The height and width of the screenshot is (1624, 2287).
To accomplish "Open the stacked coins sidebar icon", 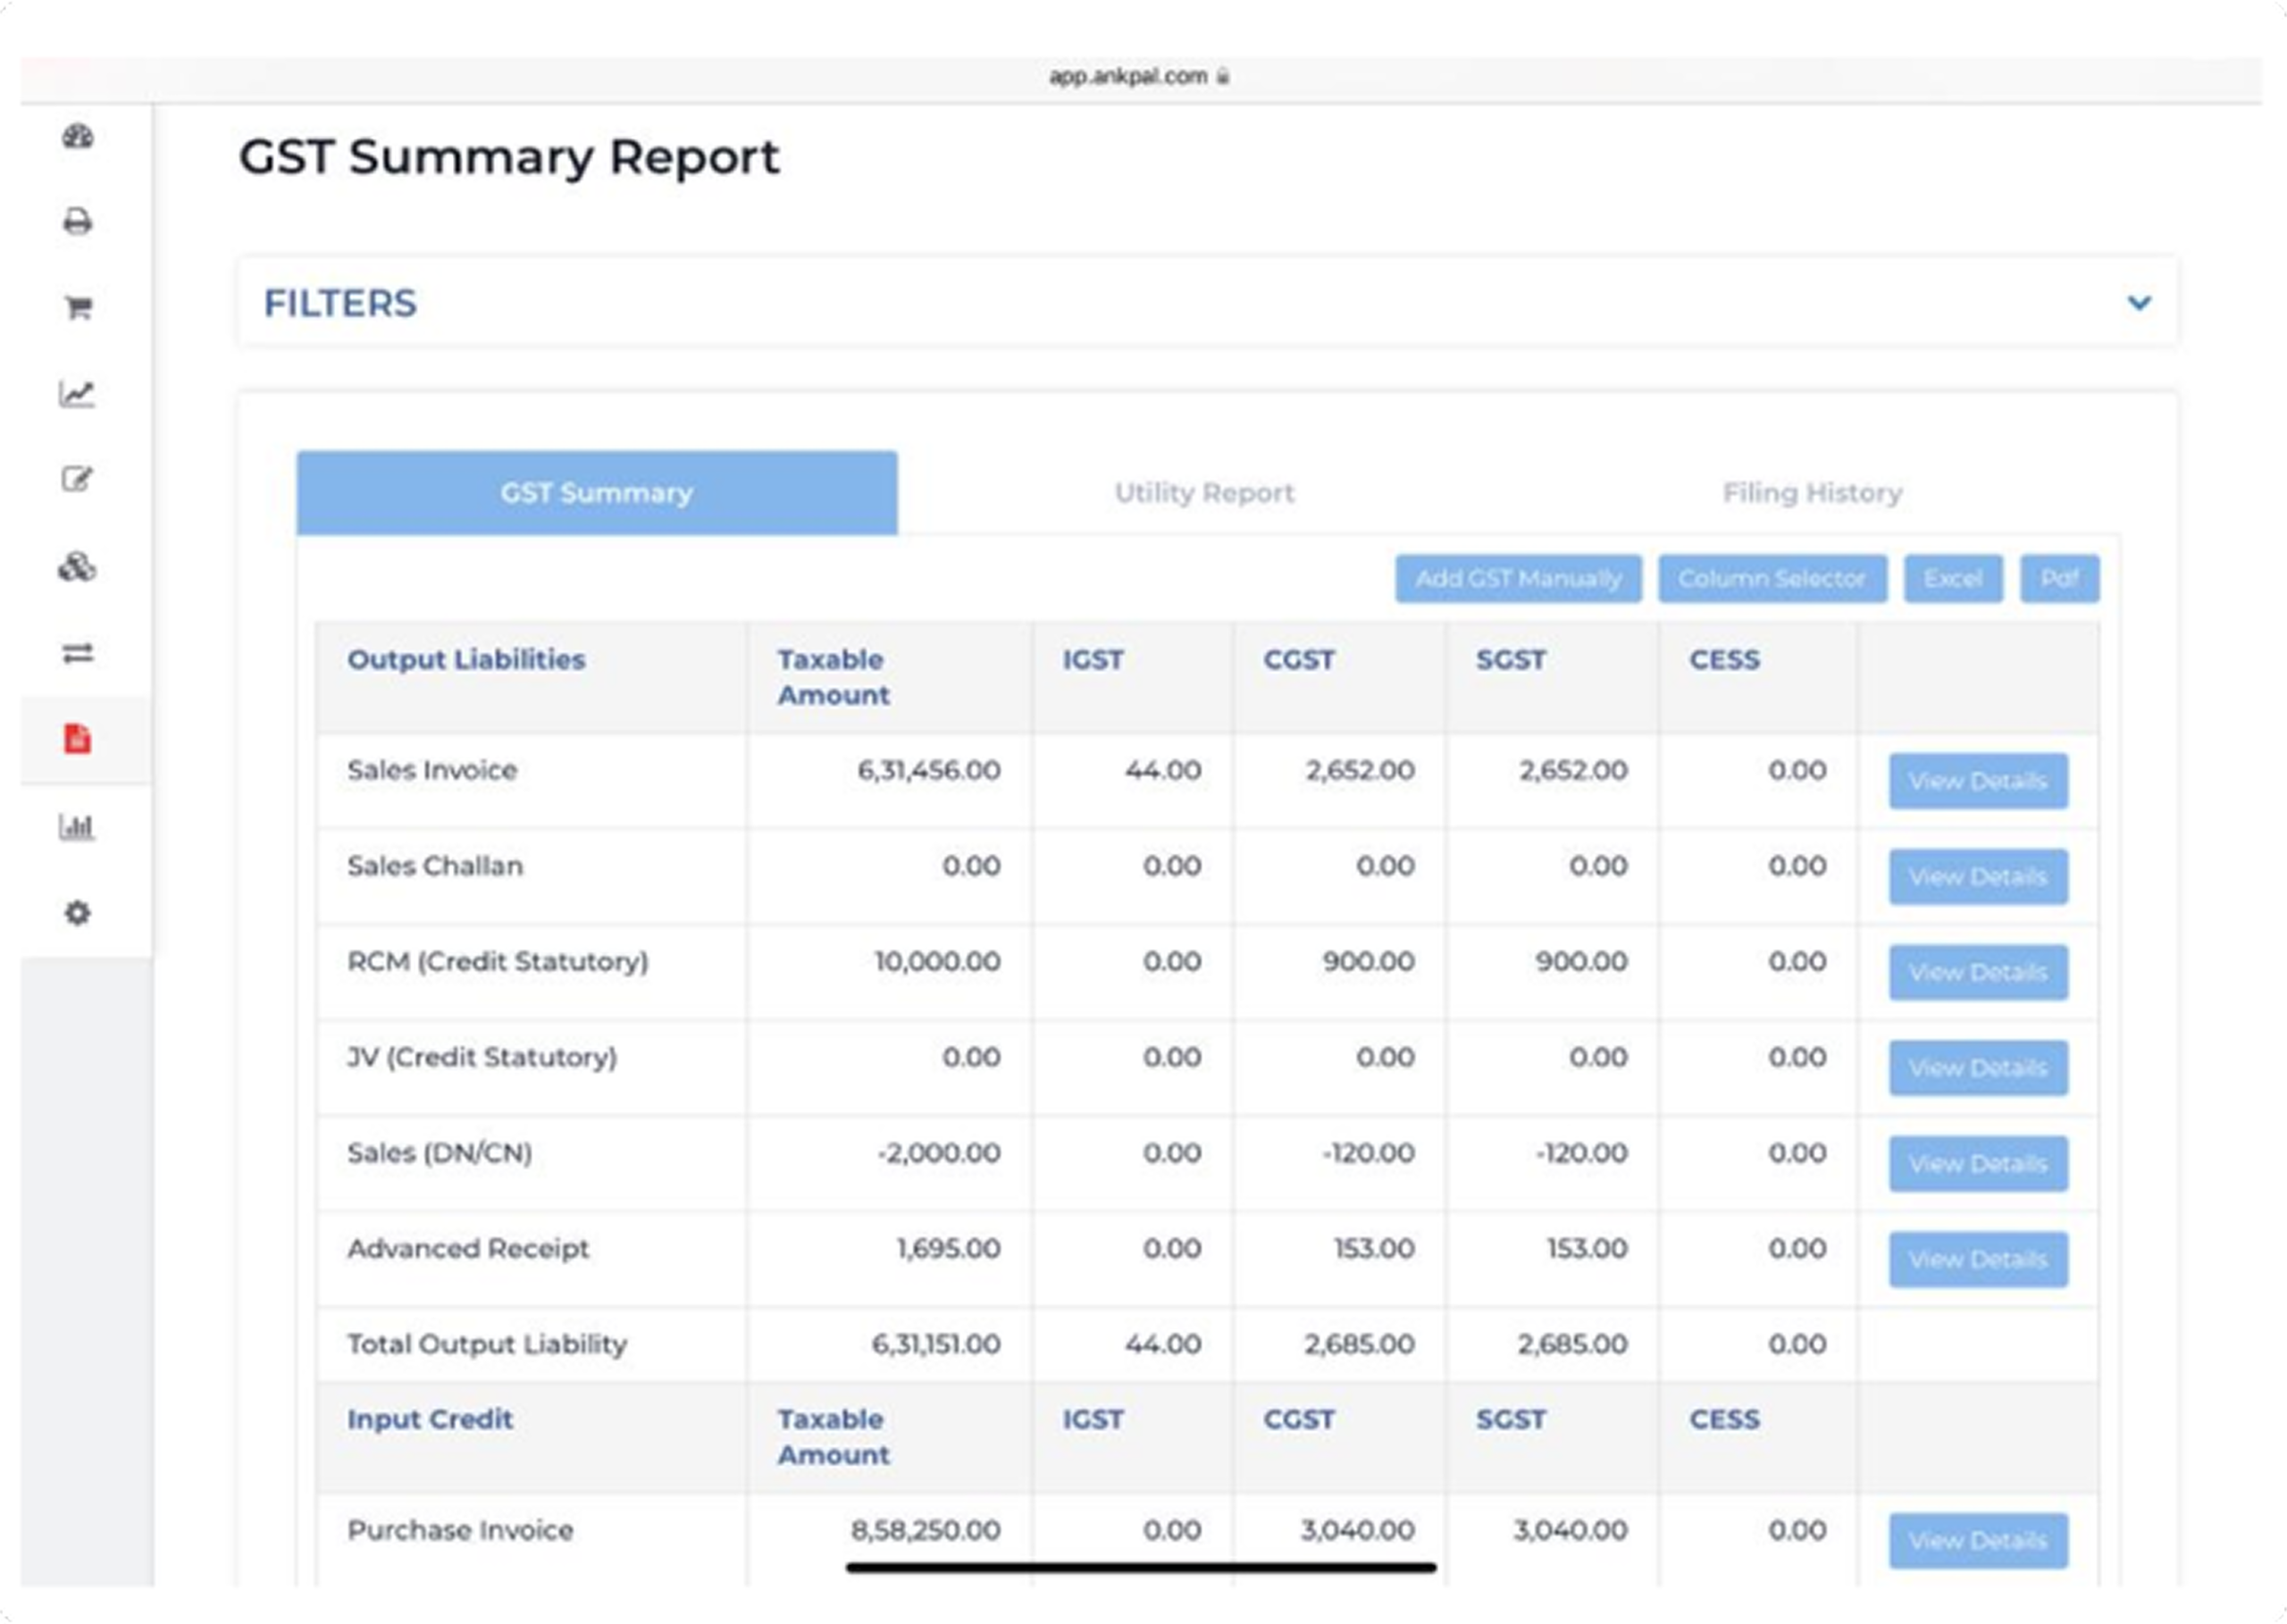I will tap(78, 567).
